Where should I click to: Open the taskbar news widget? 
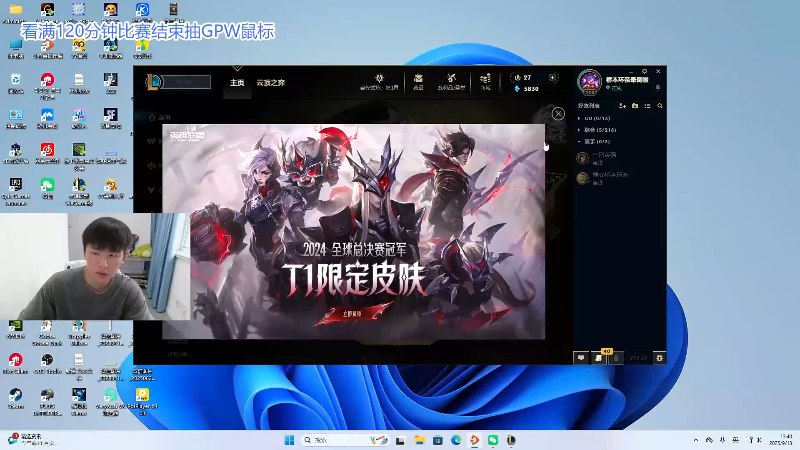pyautogui.click(x=32, y=440)
